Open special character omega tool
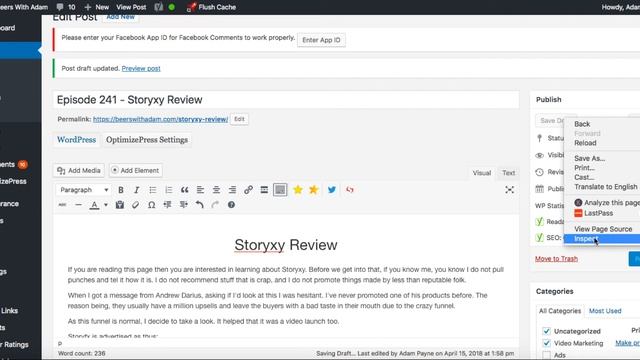This screenshot has width=640, height=360. click(x=151, y=205)
